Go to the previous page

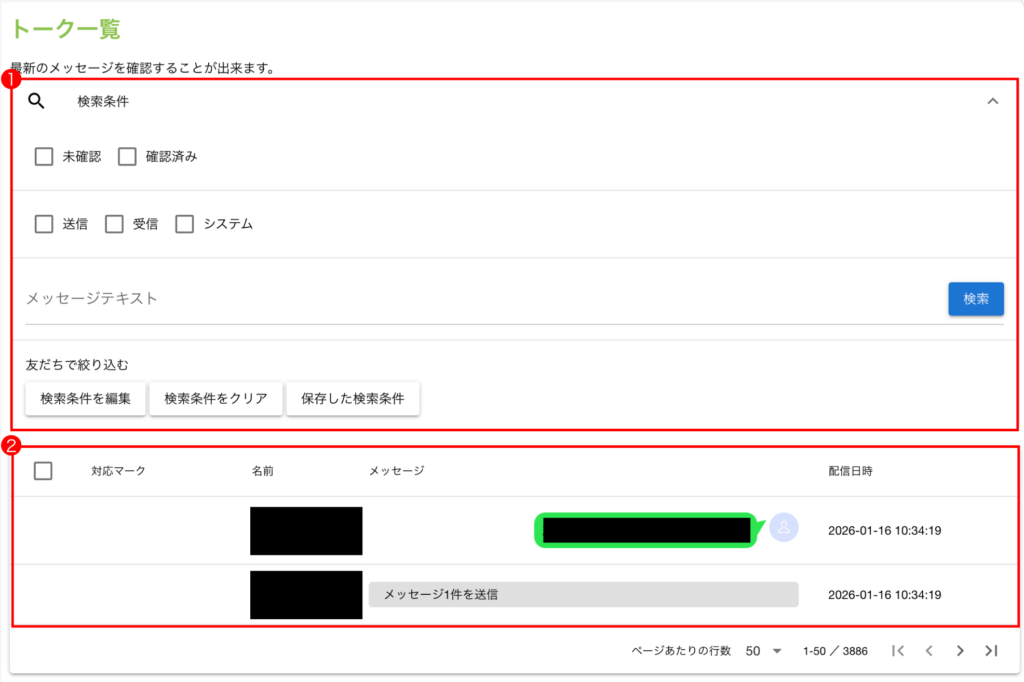(929, 651)
